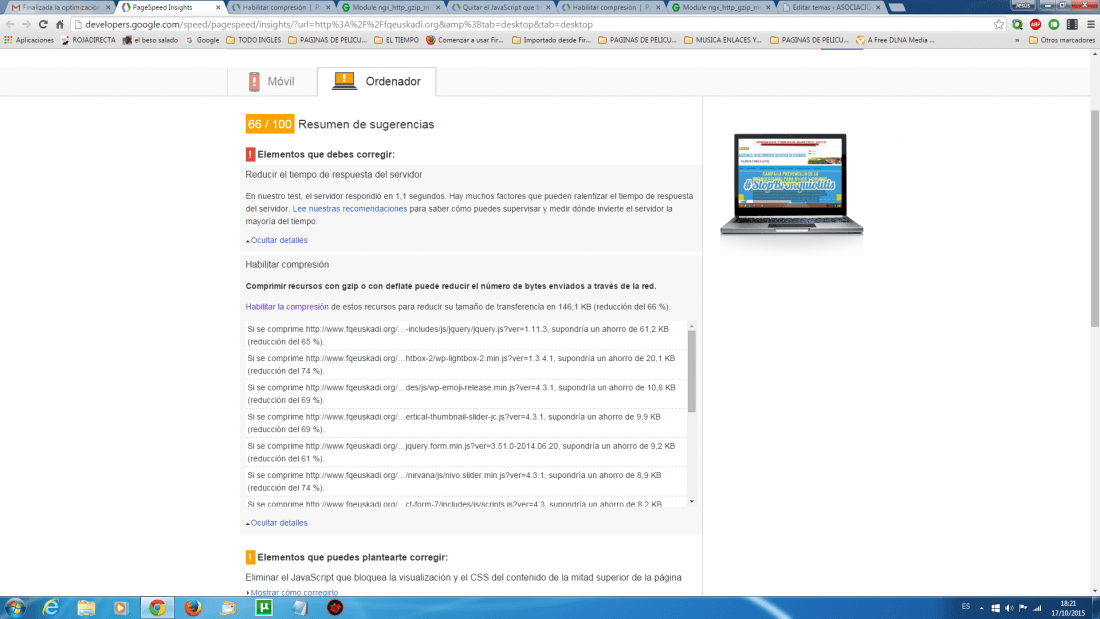Open a new browser tab
Image resolution: width=1100 pixels, height=619 pixels.
coord(897,7)
